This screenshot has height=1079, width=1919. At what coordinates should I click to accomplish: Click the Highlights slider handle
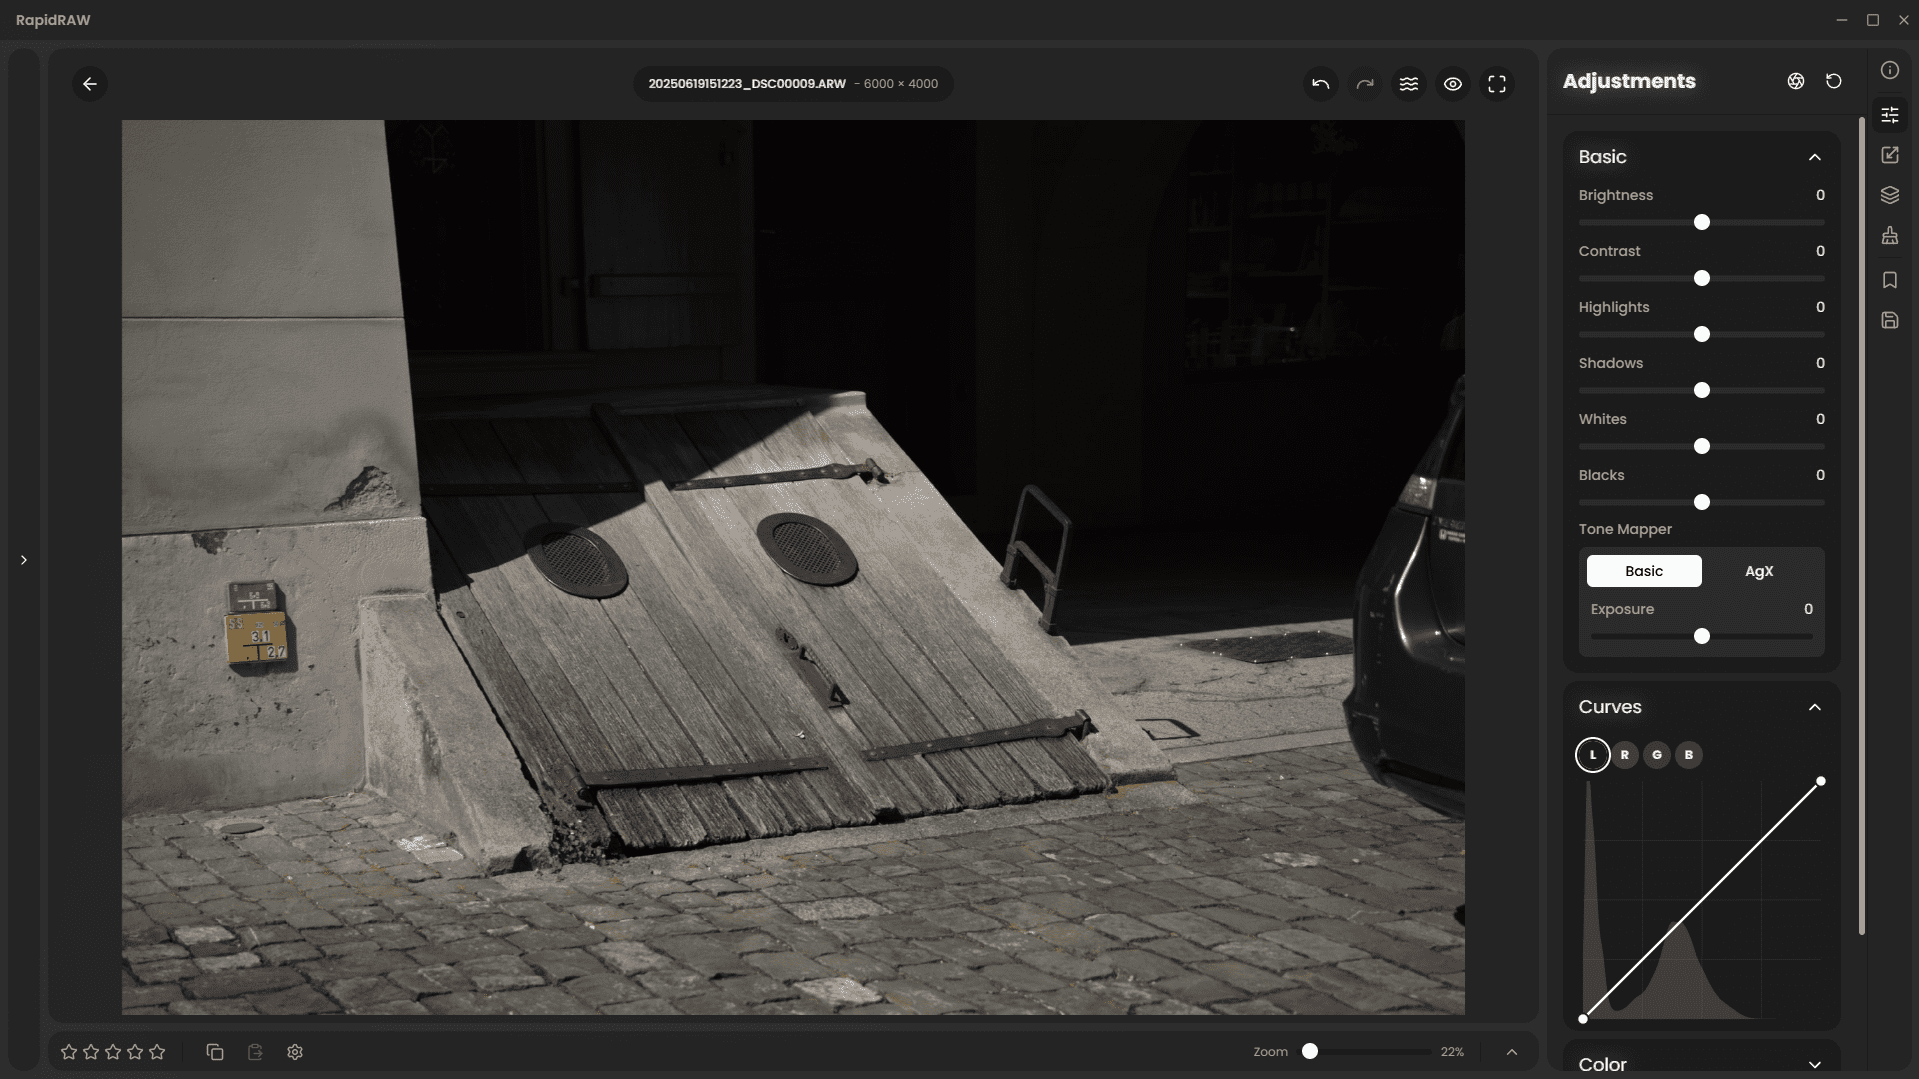pyautogui.click(x=1702, y=334)
